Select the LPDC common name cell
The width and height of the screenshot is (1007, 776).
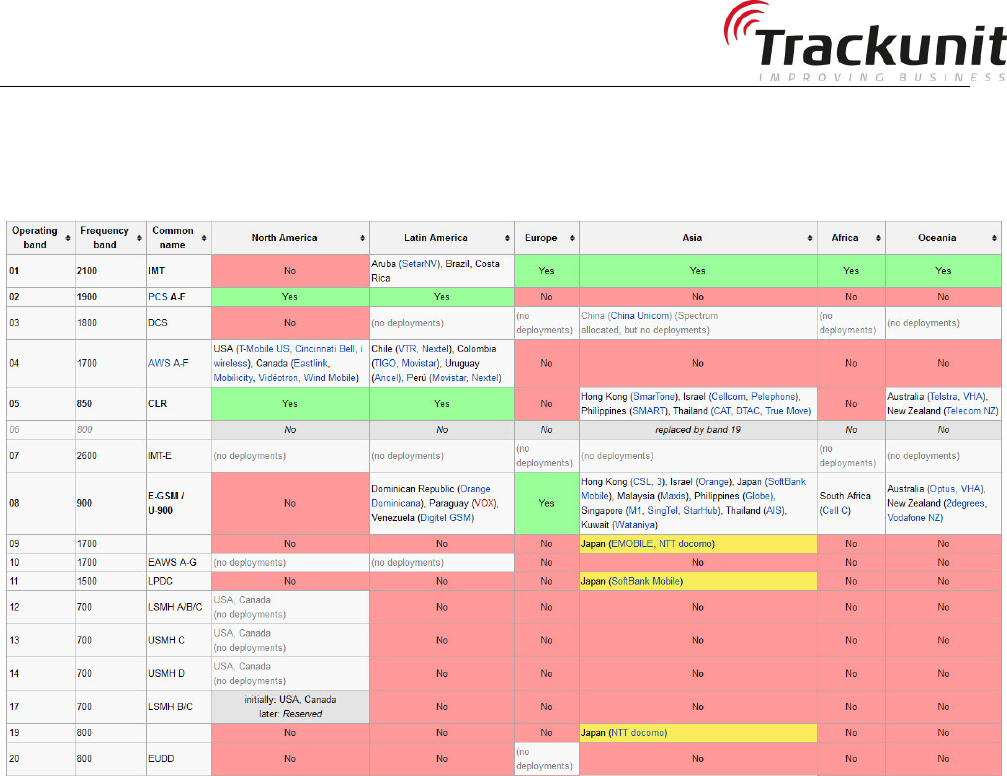point(179,581)
